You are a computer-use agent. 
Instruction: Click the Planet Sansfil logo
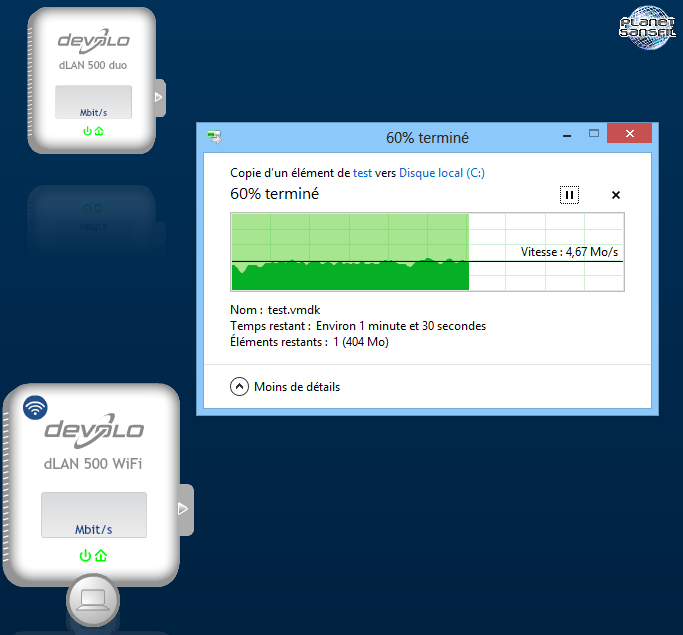[647, 28]
